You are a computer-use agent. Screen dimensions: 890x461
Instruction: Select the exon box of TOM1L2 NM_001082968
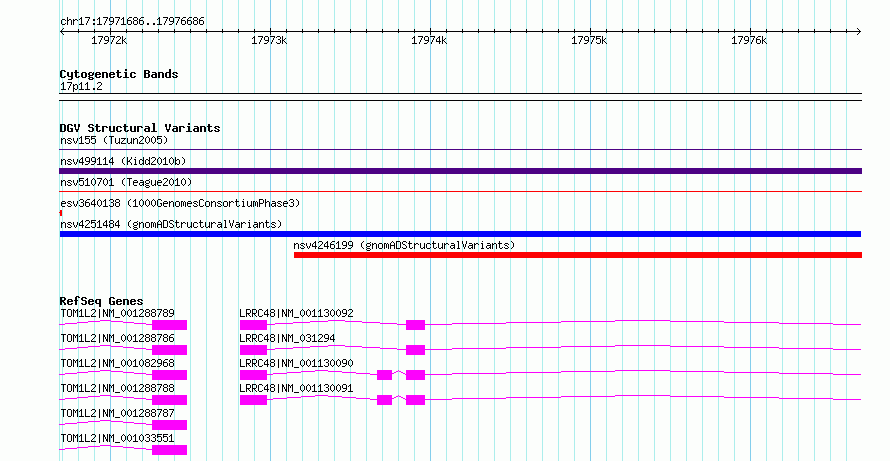[x=170, y=375]
